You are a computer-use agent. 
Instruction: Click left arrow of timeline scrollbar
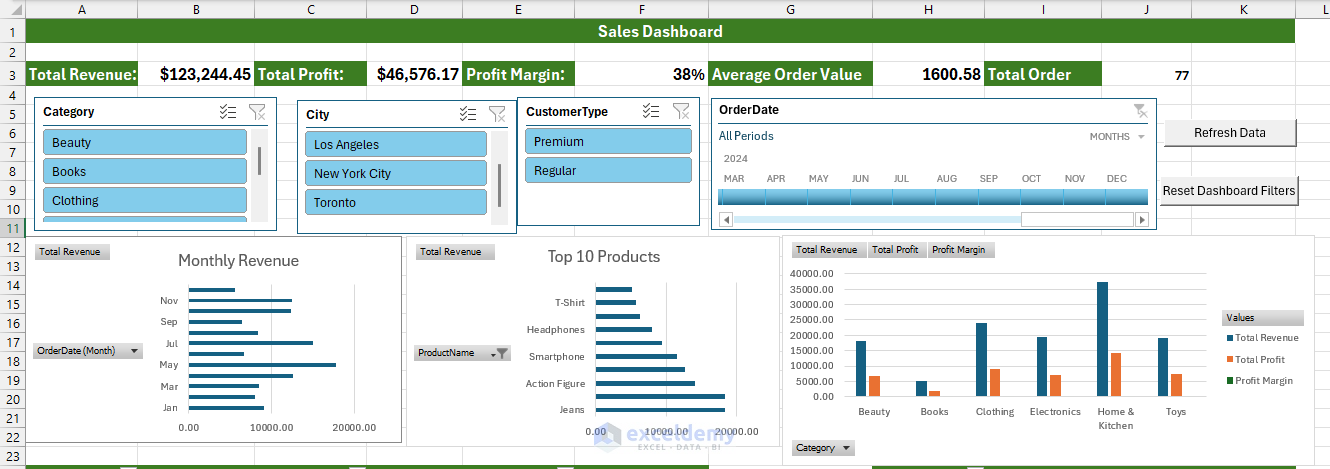[x=726, y=219]
